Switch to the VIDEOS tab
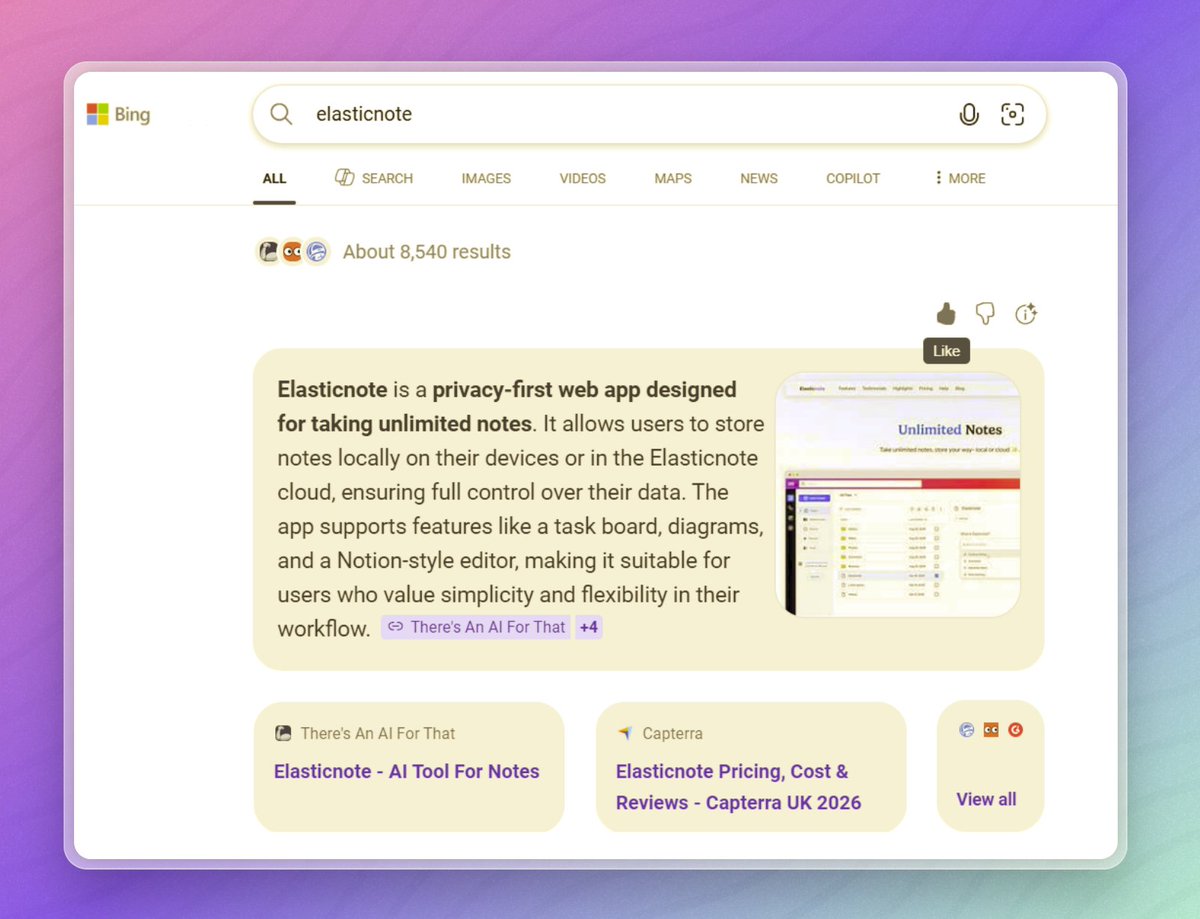This screenshot has width=1200, height=919. (583, 178)
